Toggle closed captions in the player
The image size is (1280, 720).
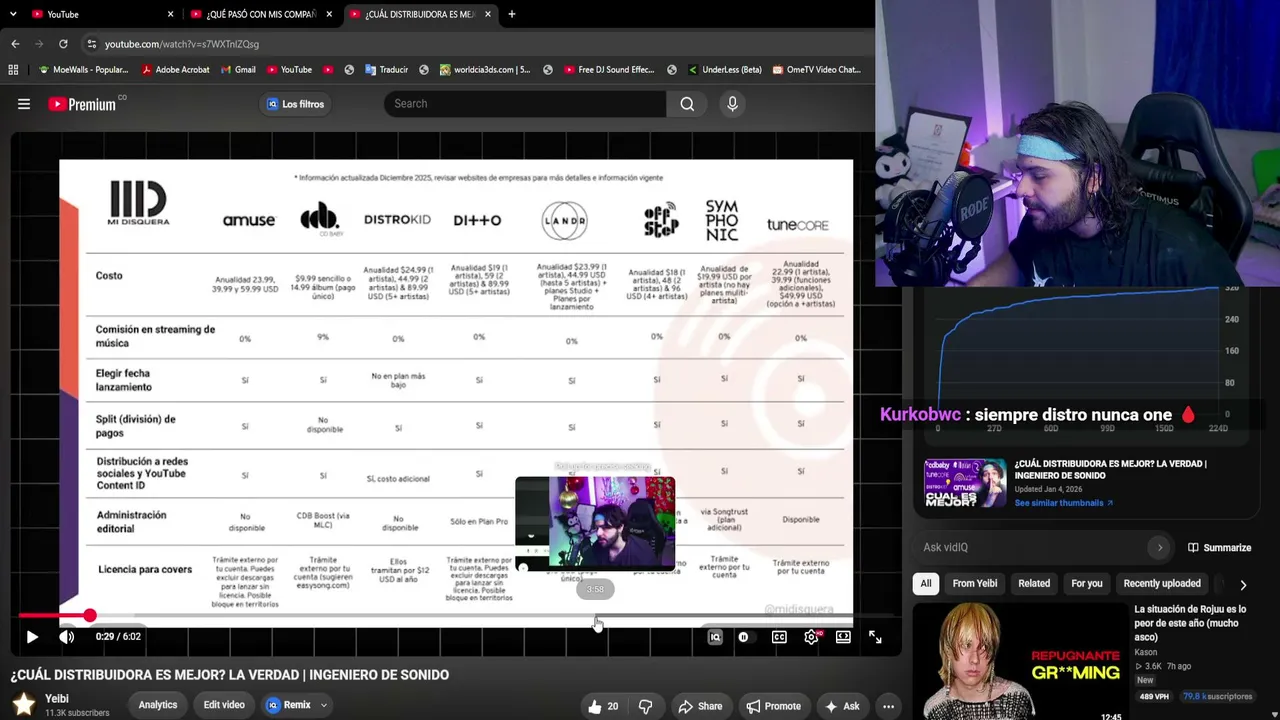pos(779,637)
